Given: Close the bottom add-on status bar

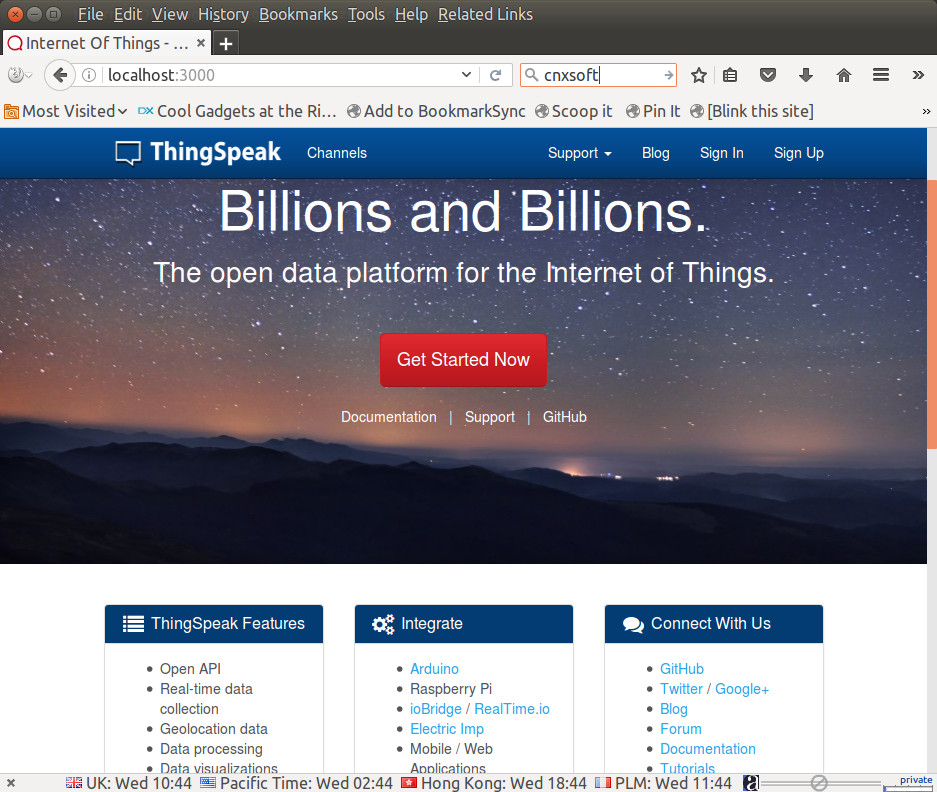Looking at the screenshot, I should tap(11, 783).
